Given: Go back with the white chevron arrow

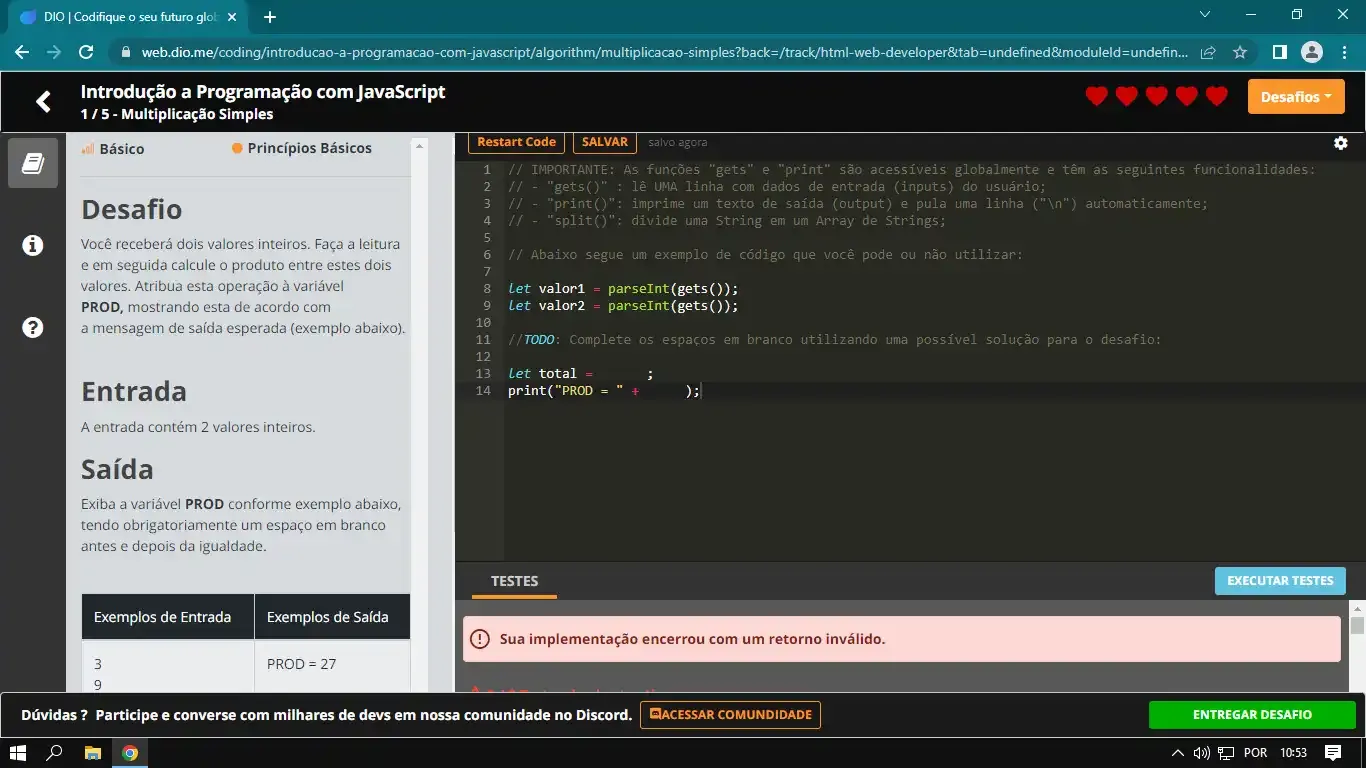Looking at the screenshot, I should click(x=43, y=101).
